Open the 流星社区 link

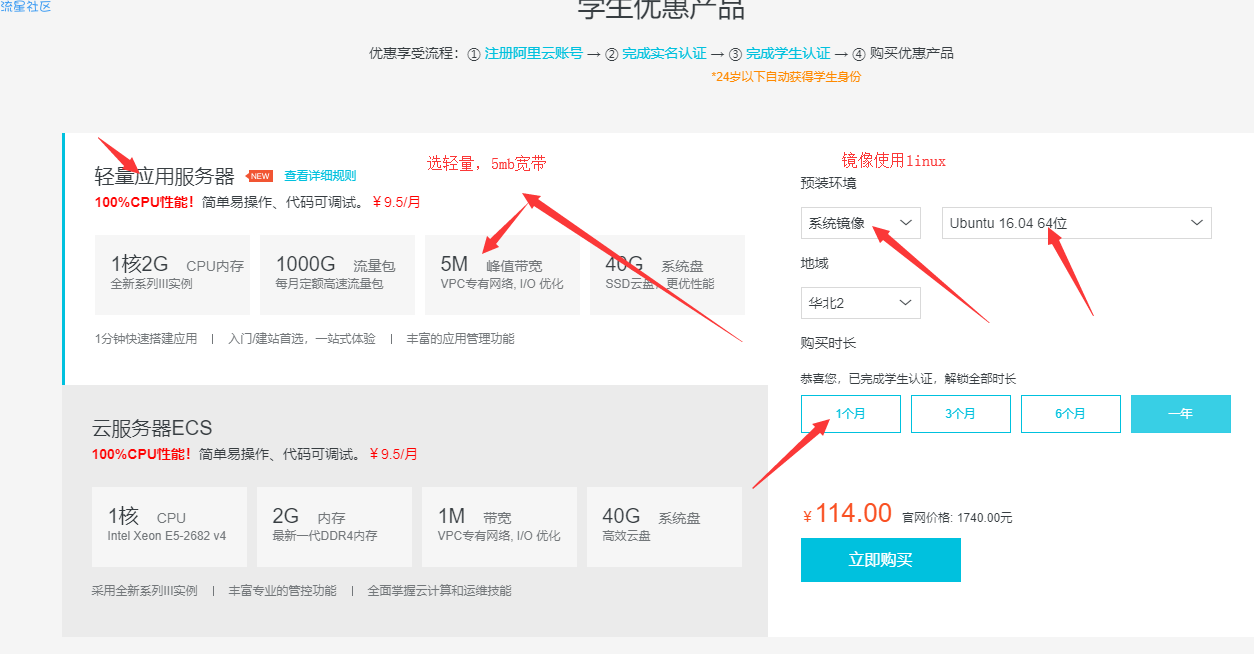click(x=26, y=7)
